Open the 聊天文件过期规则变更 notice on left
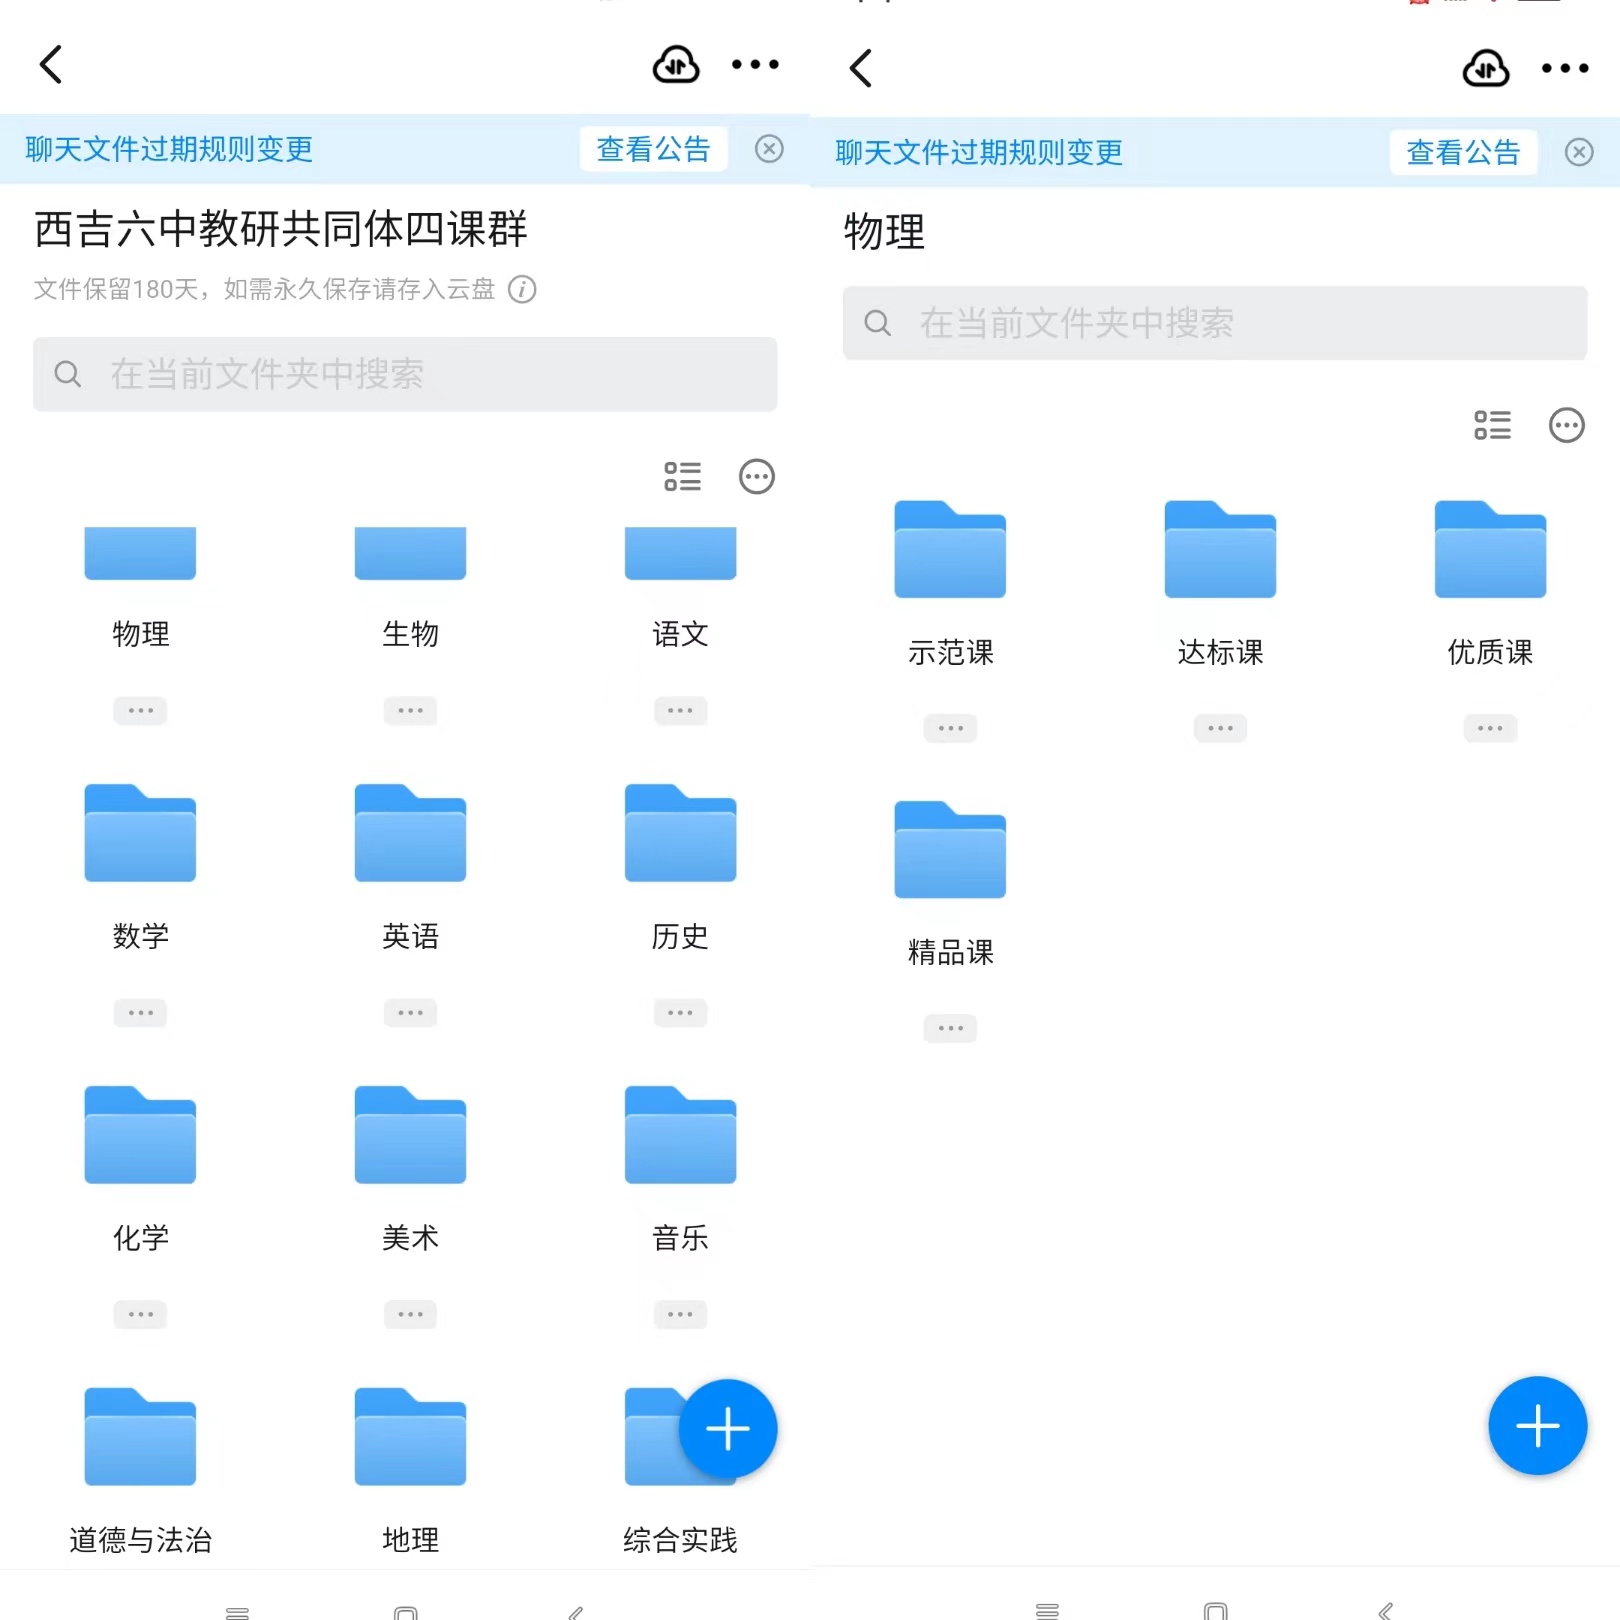Image resolution: width=1620 pixels, height=1620 pixels. 170,150
